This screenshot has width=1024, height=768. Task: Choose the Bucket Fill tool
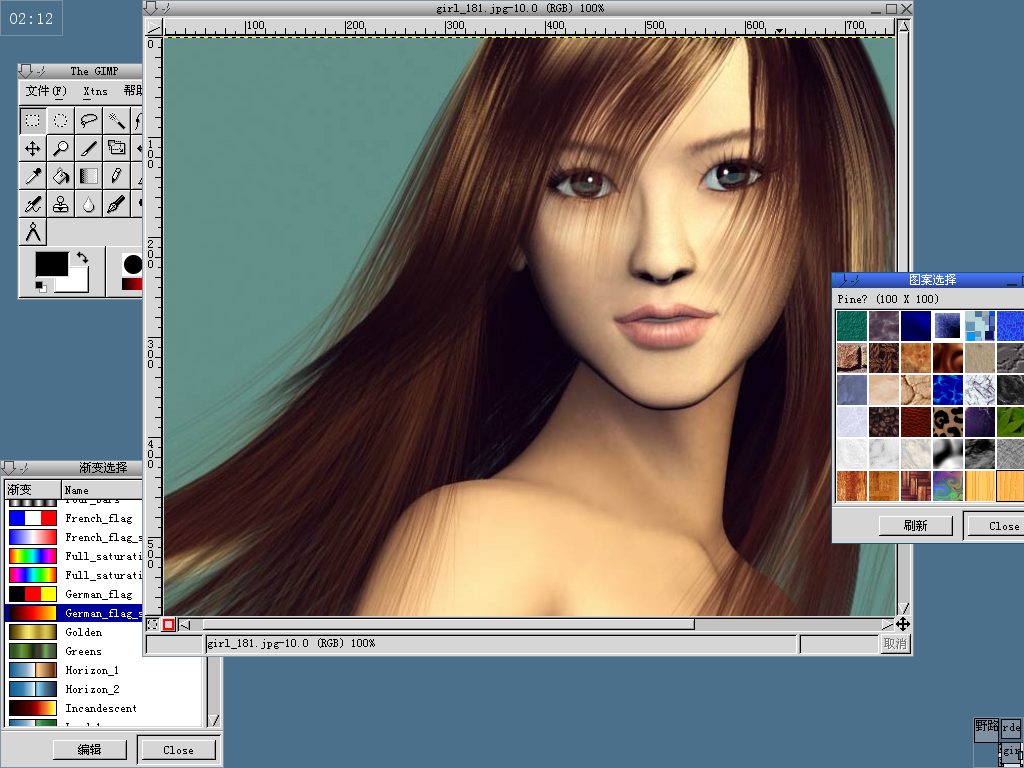point(61,177)
